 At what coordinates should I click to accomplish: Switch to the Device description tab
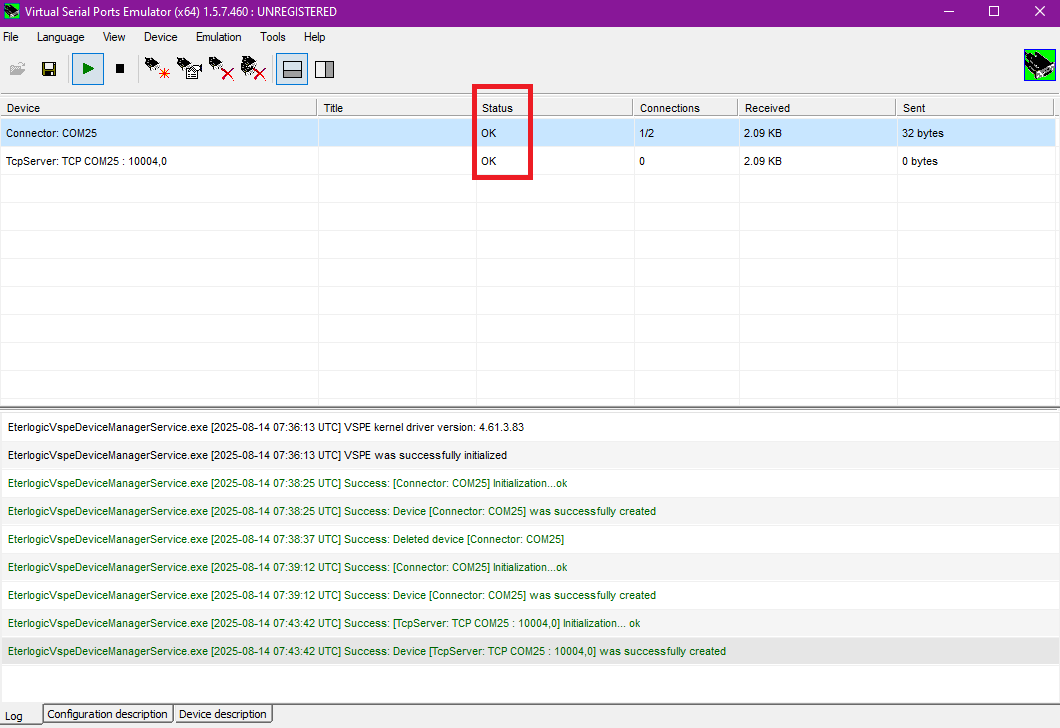click(222, 714)
